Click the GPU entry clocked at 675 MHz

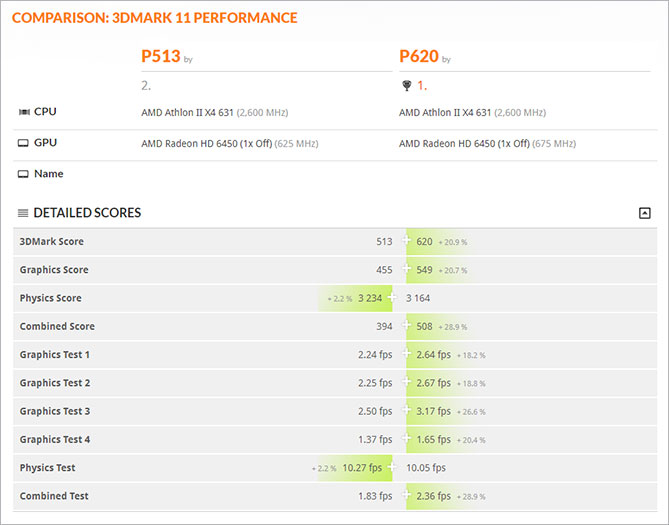[487, 144]
